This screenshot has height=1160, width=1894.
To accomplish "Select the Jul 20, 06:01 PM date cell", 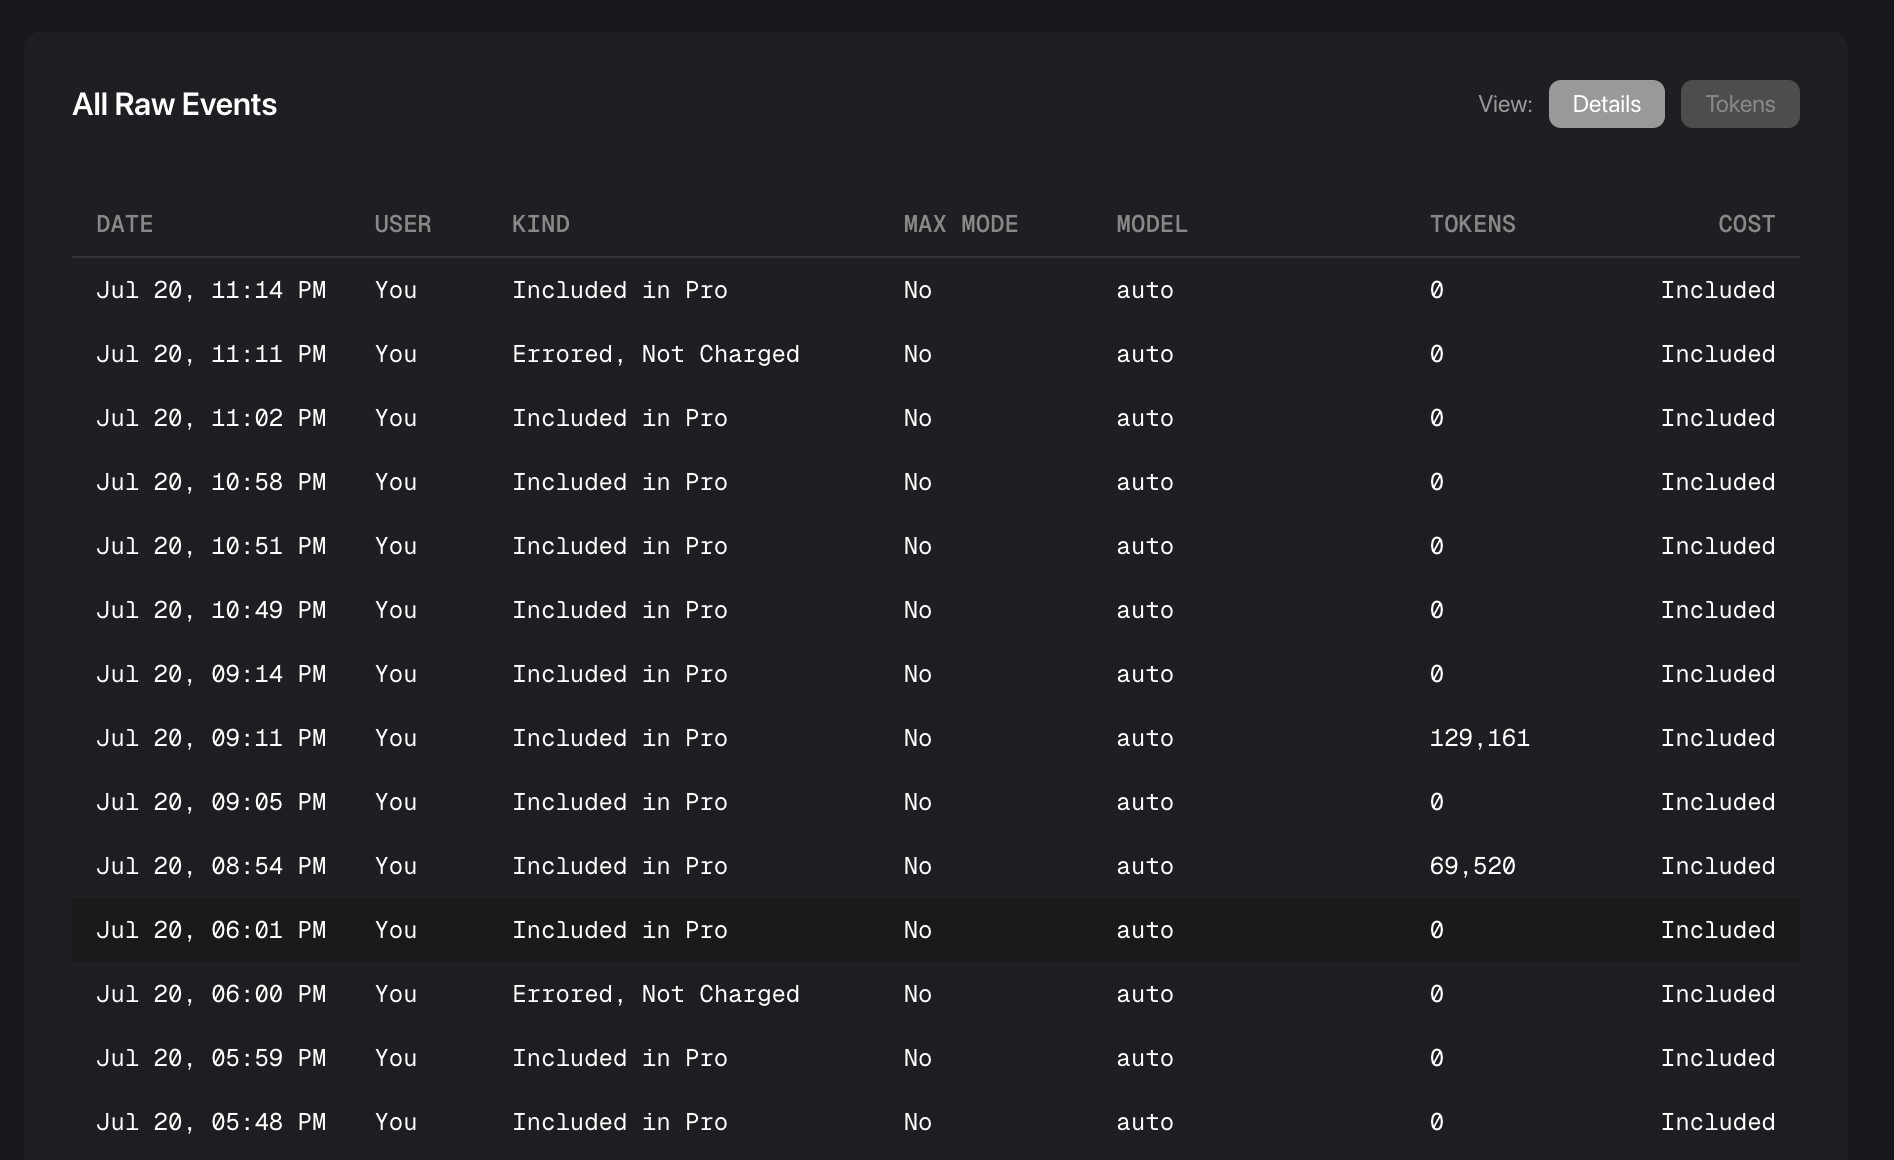I will [211, 930].
